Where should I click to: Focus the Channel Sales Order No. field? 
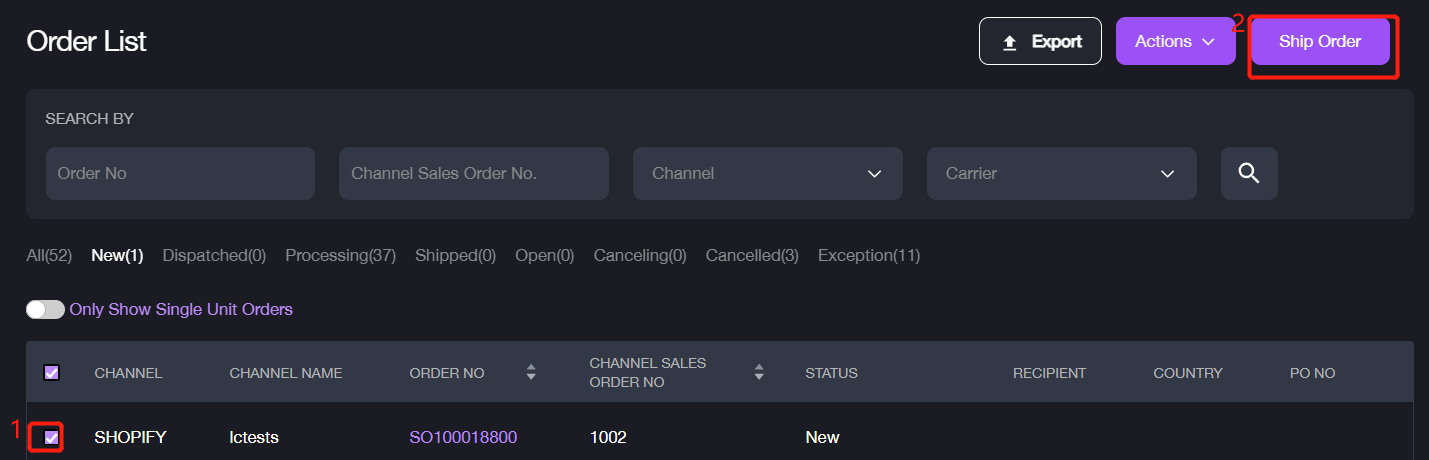coord(473,173)
